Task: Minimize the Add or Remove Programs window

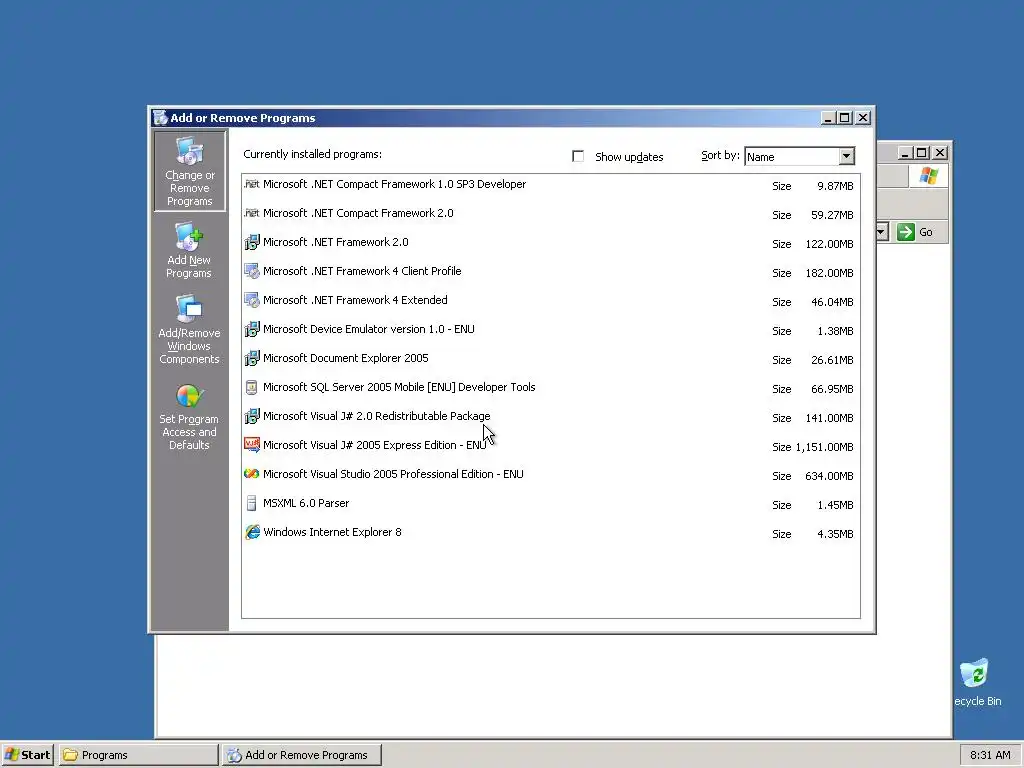Action: point(828,118)
